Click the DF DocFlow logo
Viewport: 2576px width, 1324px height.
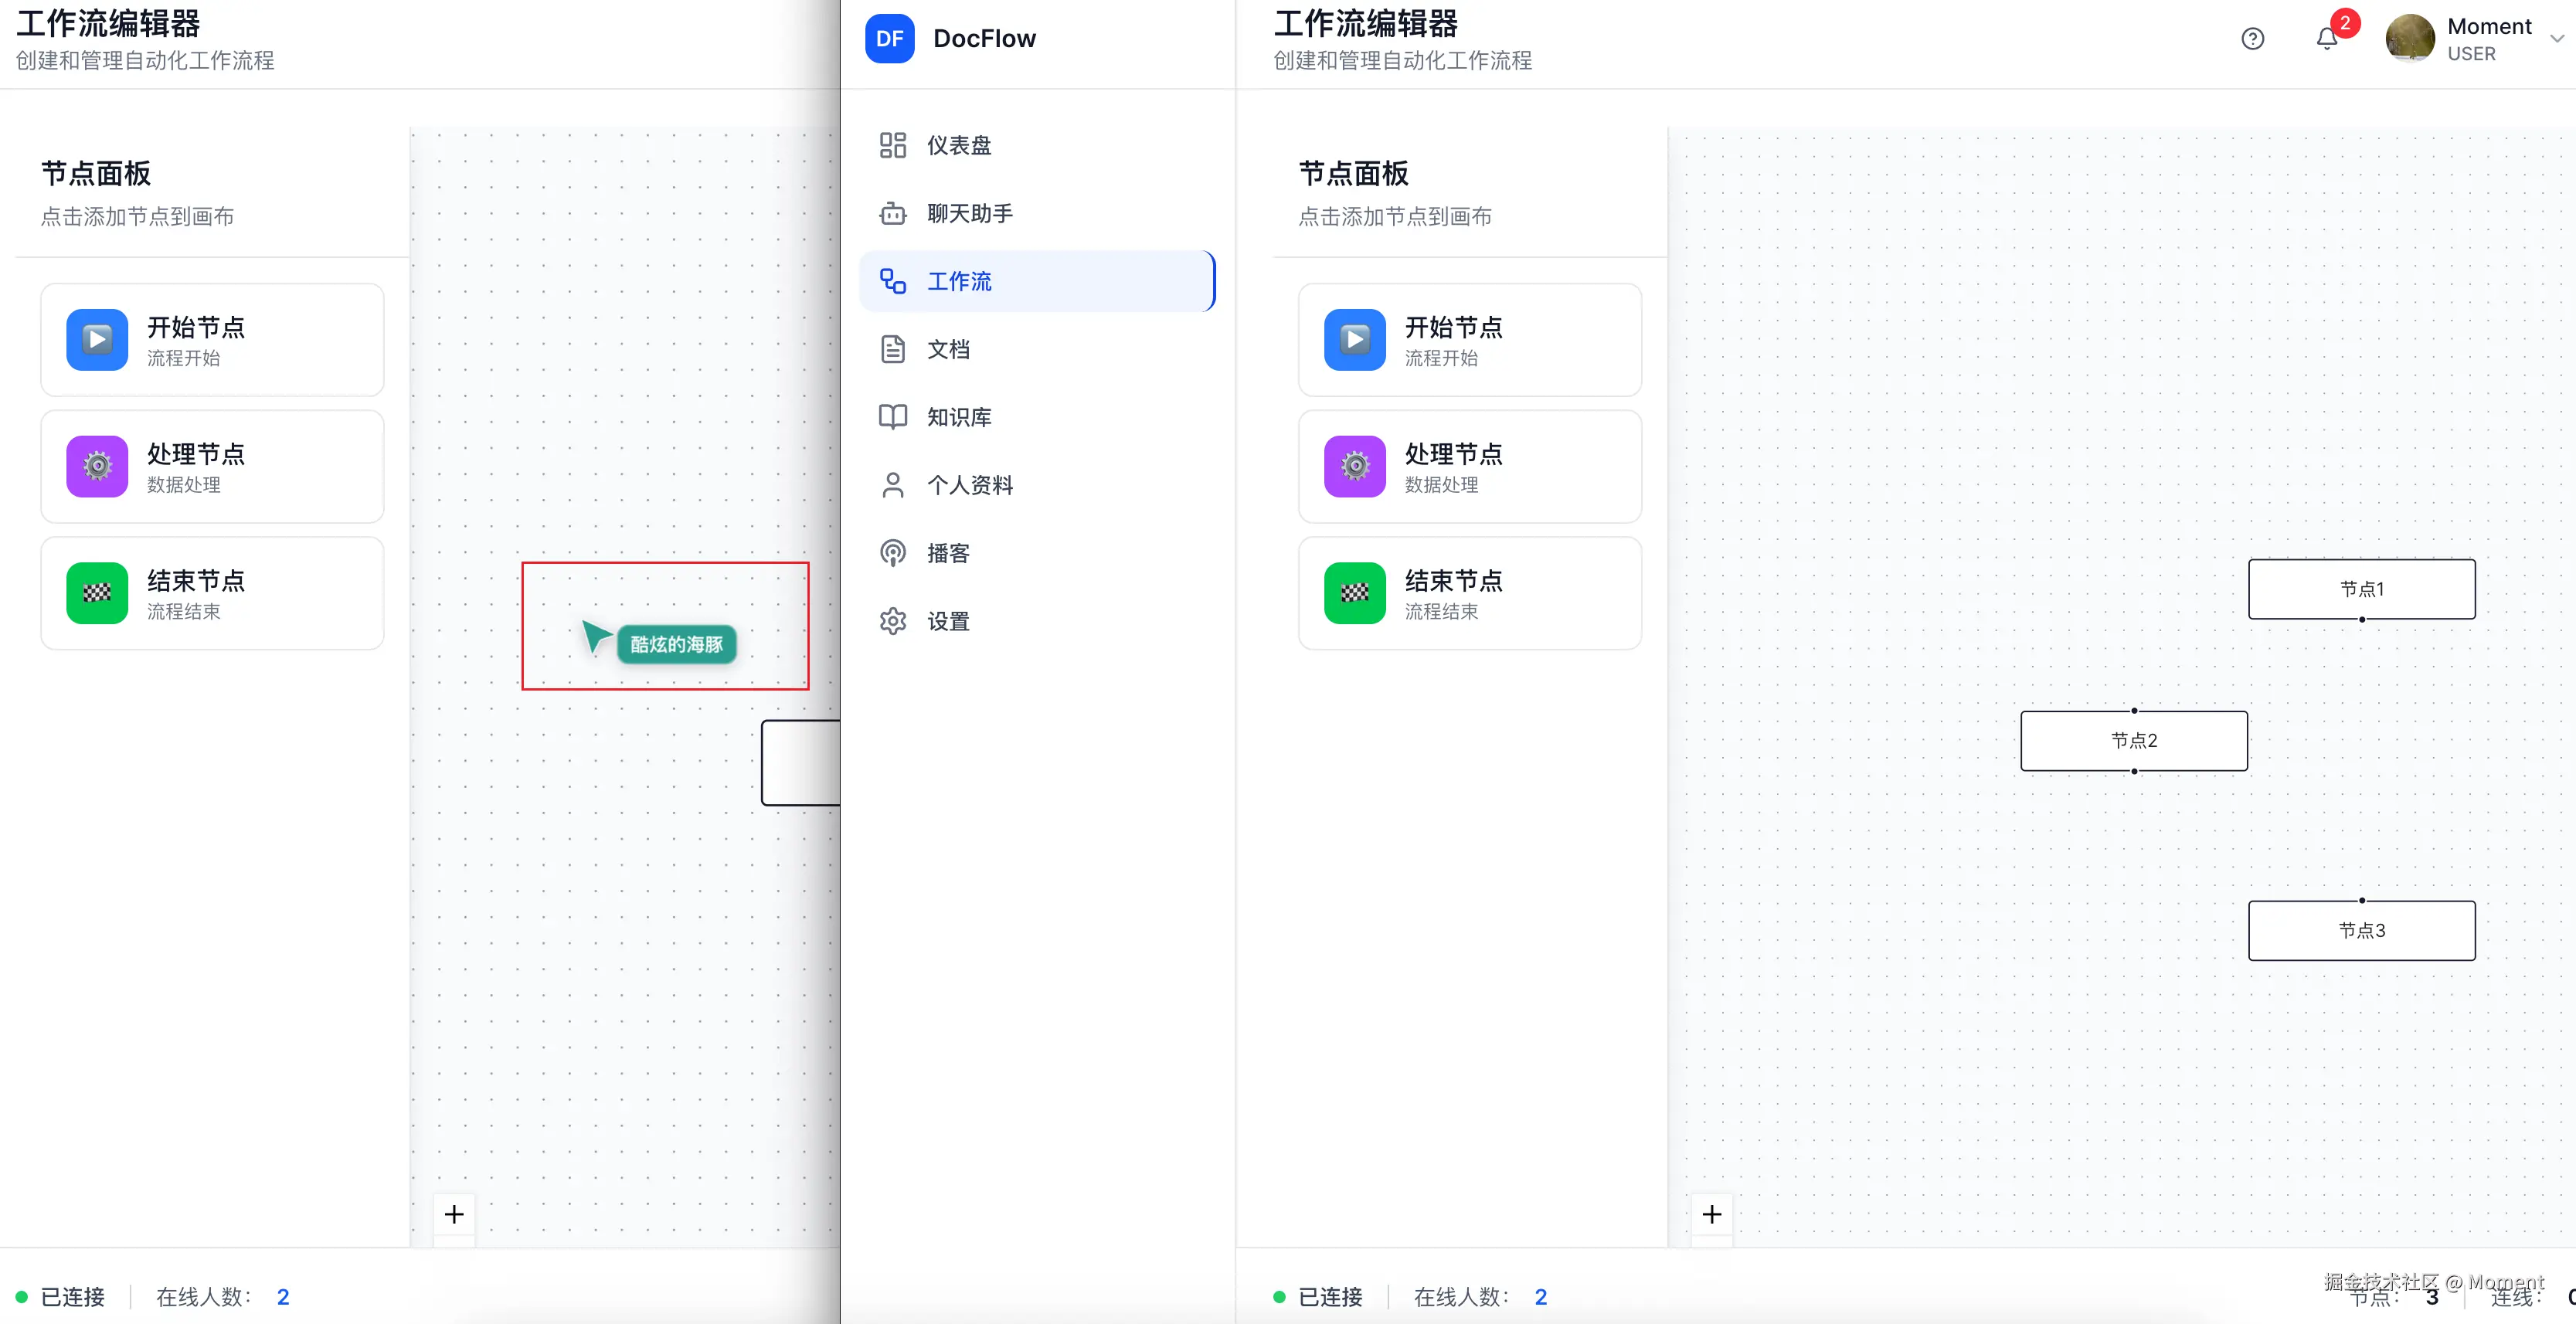pos(889,38)
